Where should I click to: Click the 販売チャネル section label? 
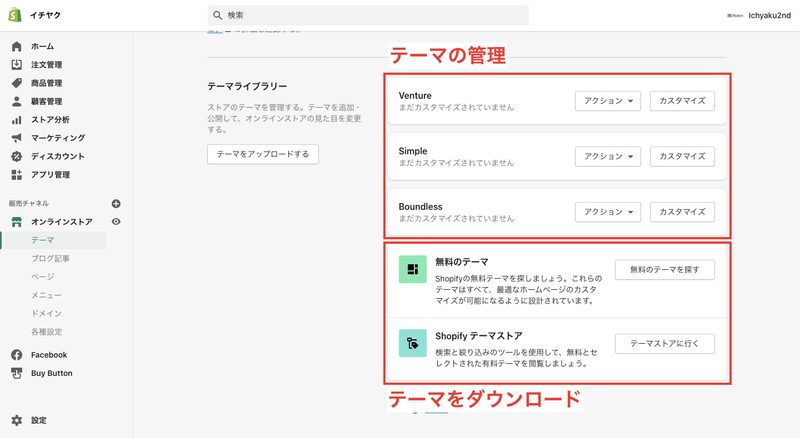pos(29,203)
